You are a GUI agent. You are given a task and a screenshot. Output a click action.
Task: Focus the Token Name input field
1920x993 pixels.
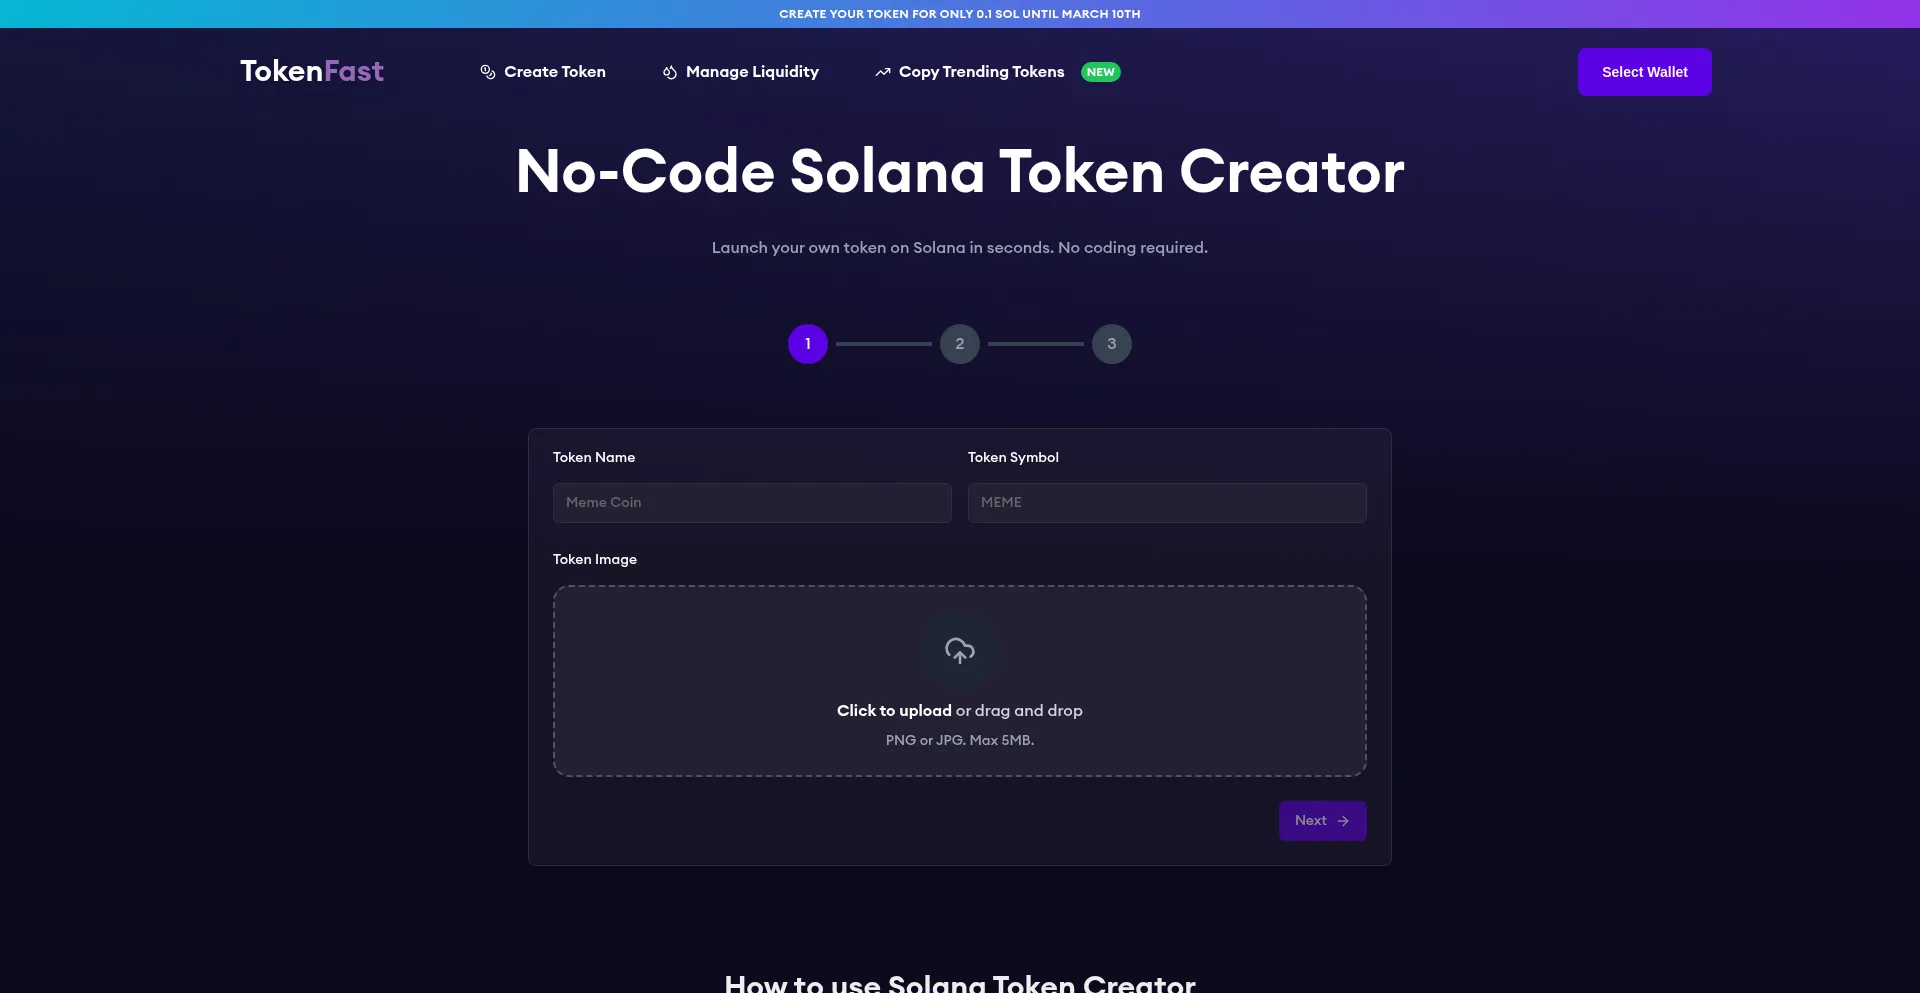(752, 503)
